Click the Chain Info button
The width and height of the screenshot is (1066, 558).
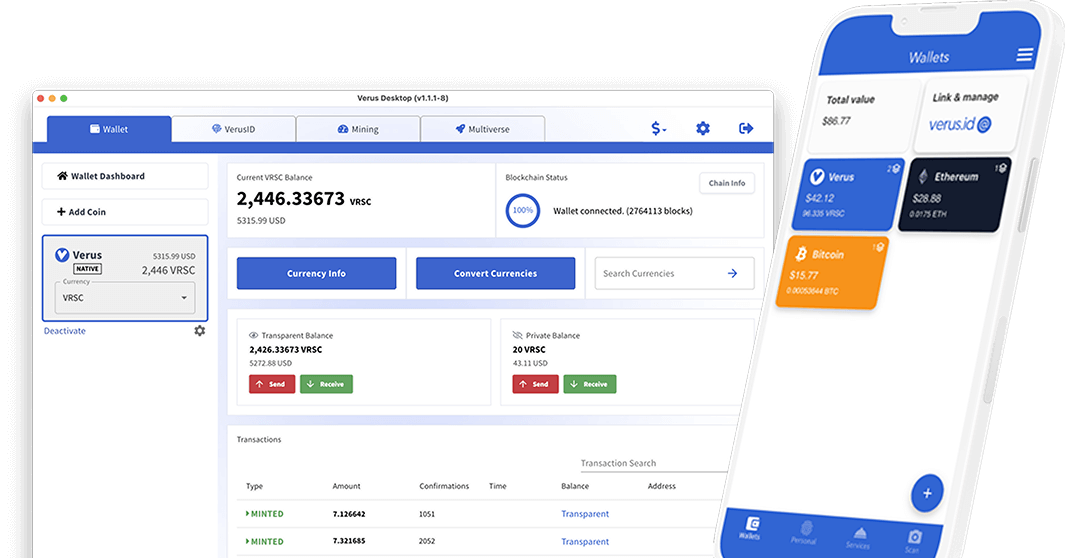(x=727, y=183)
